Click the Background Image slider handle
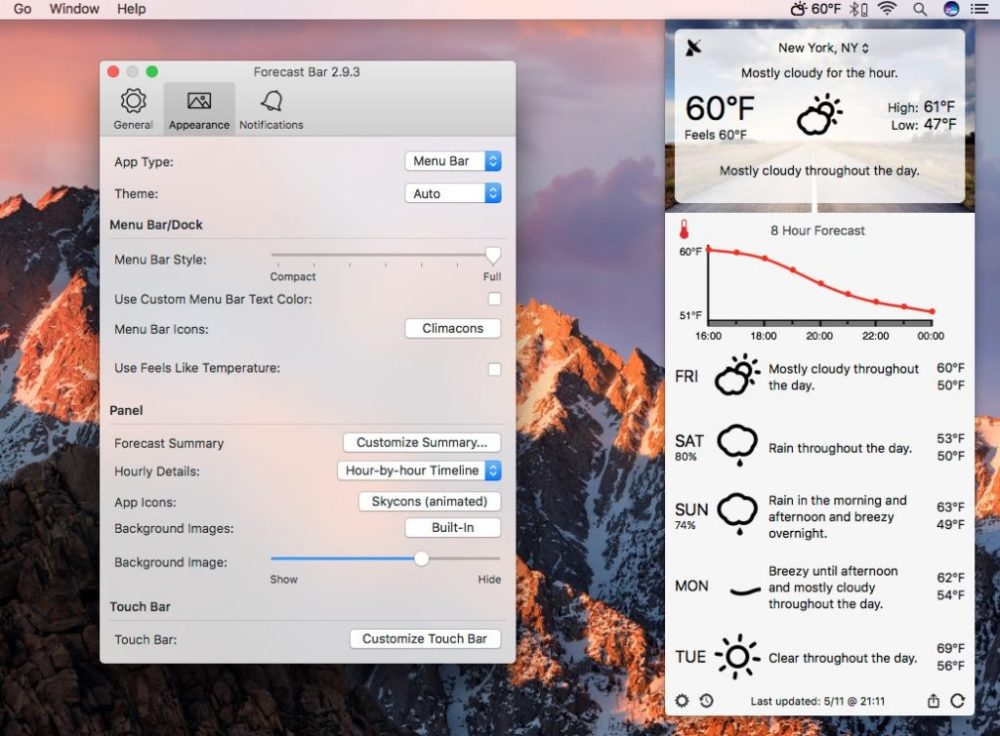The height and width of the screenshot is (736, 1000). click(421, 559)
